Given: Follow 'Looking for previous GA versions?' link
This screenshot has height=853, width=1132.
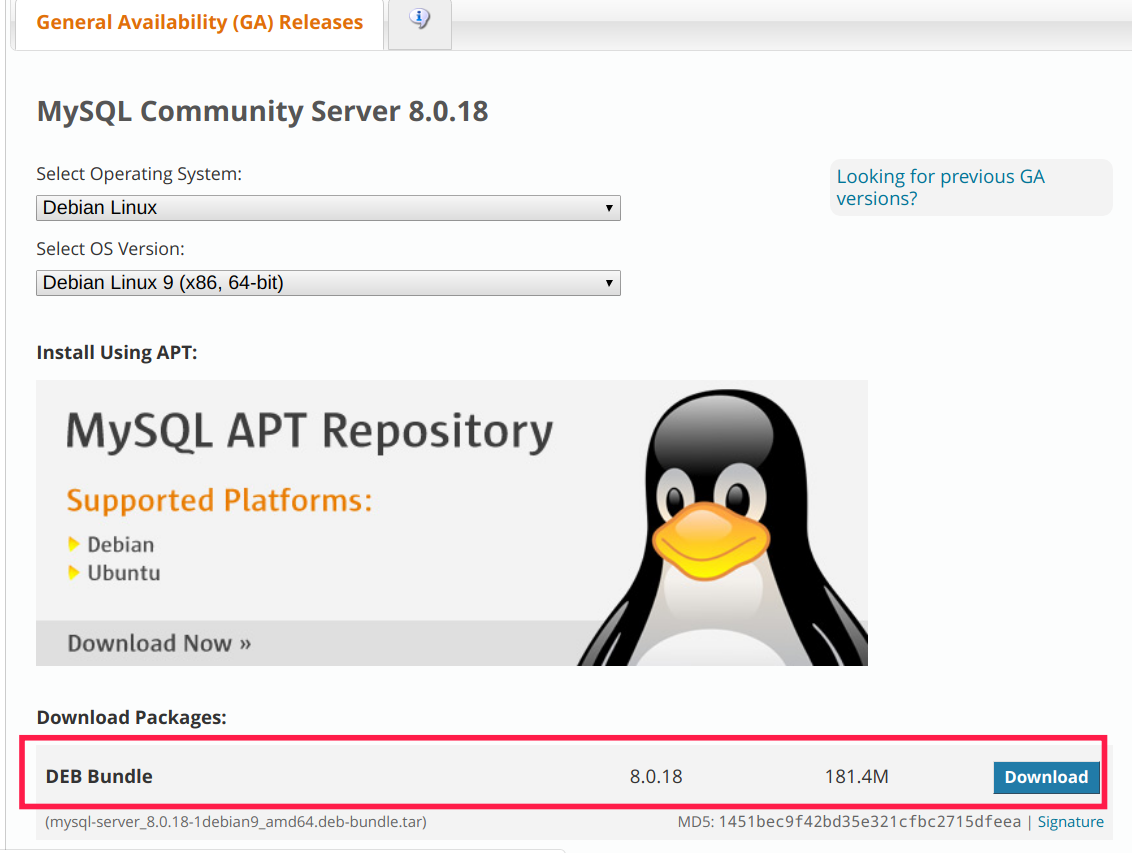Looking at the screenshot, I should (x=940, y=188).
